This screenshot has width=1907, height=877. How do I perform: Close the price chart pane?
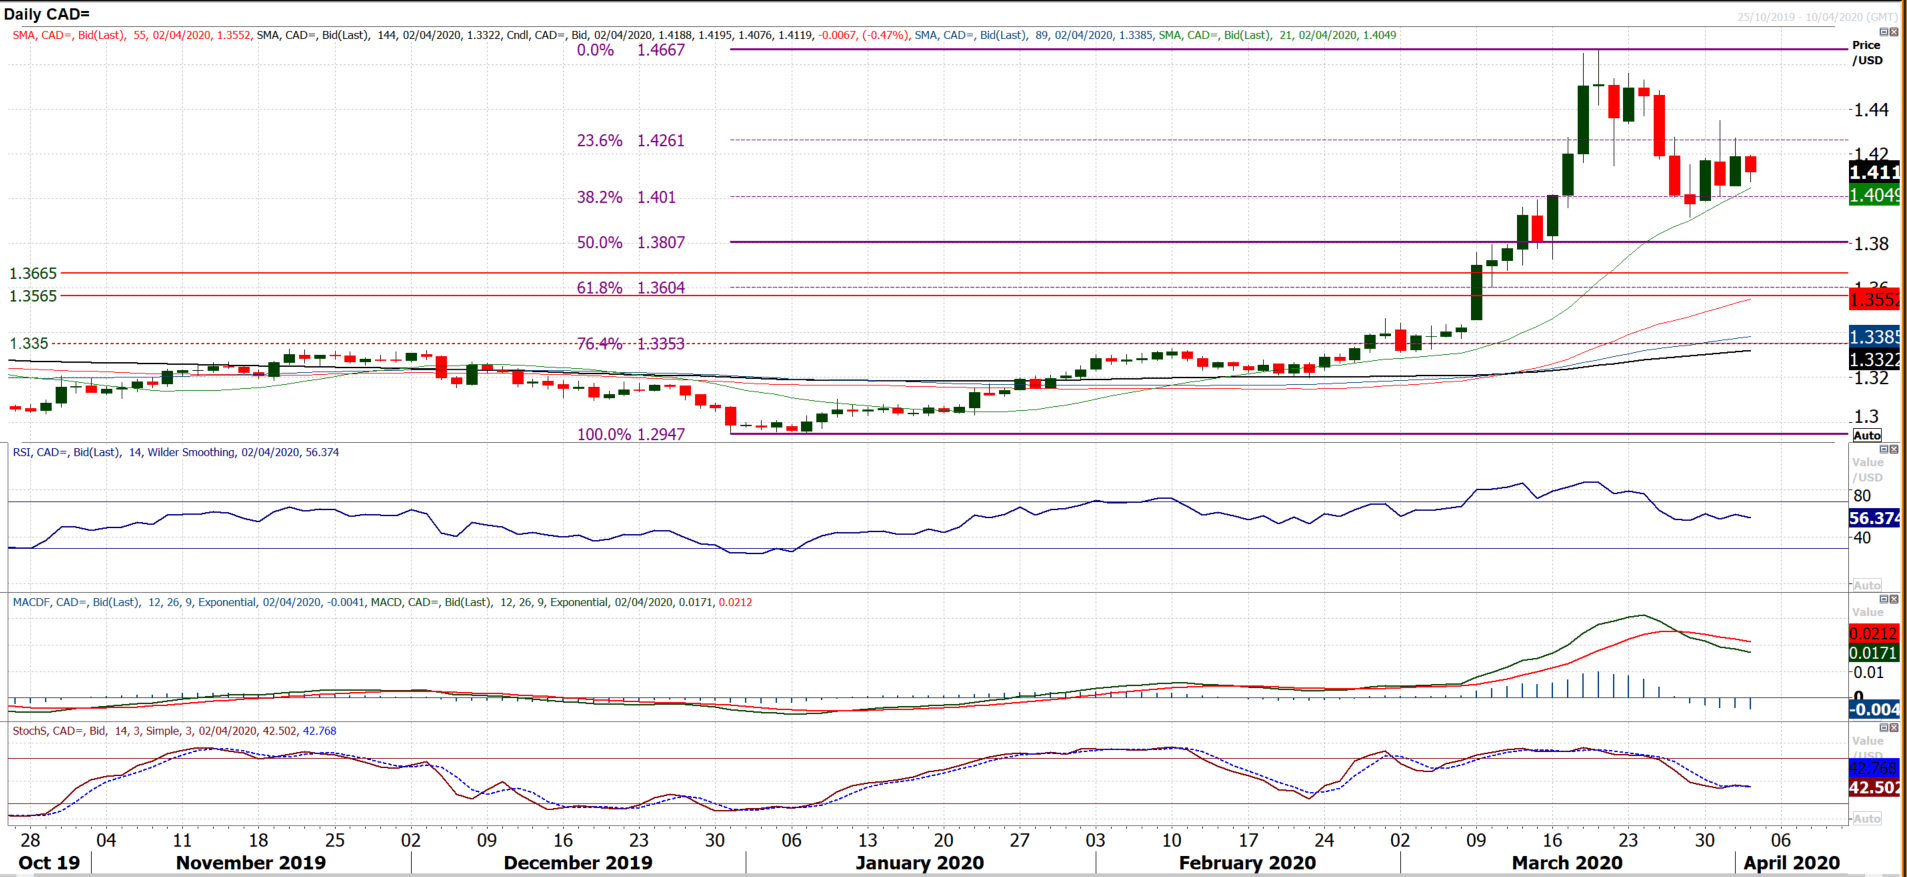tap(1894, 32)
